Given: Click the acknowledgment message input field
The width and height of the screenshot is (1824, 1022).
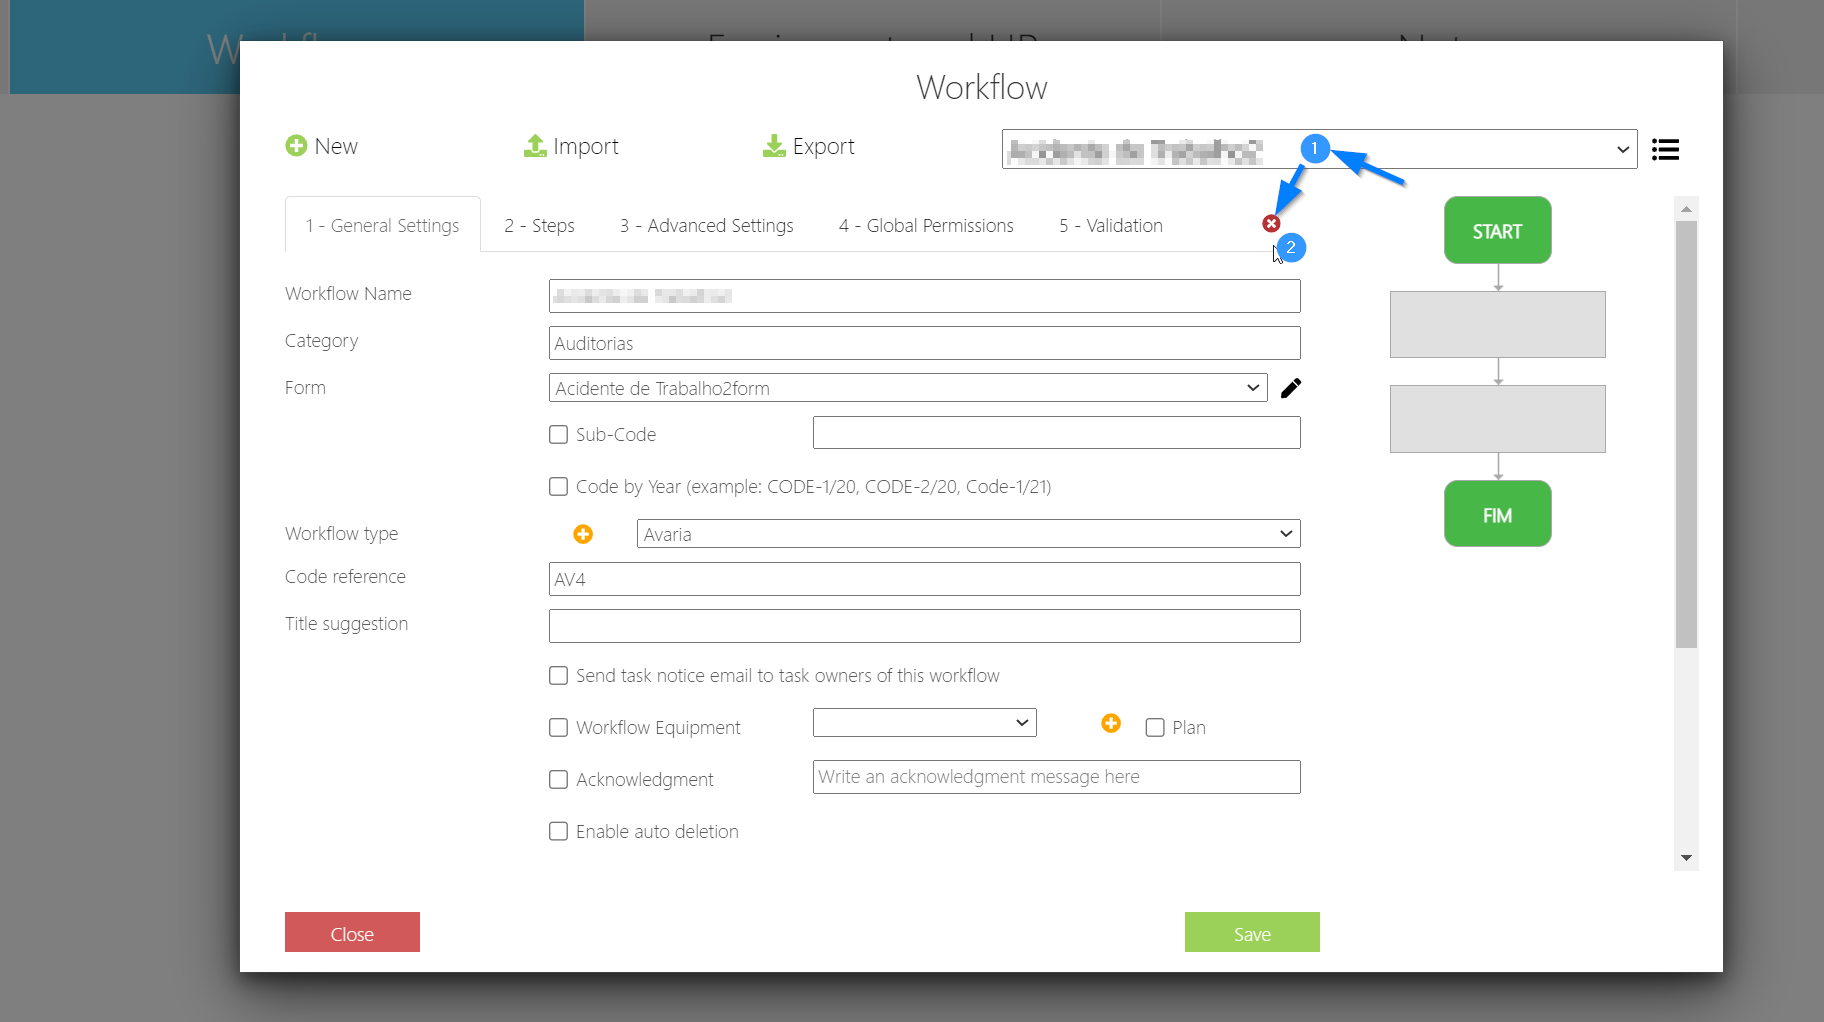Looking at the screenshot, I should point(1056,777).
